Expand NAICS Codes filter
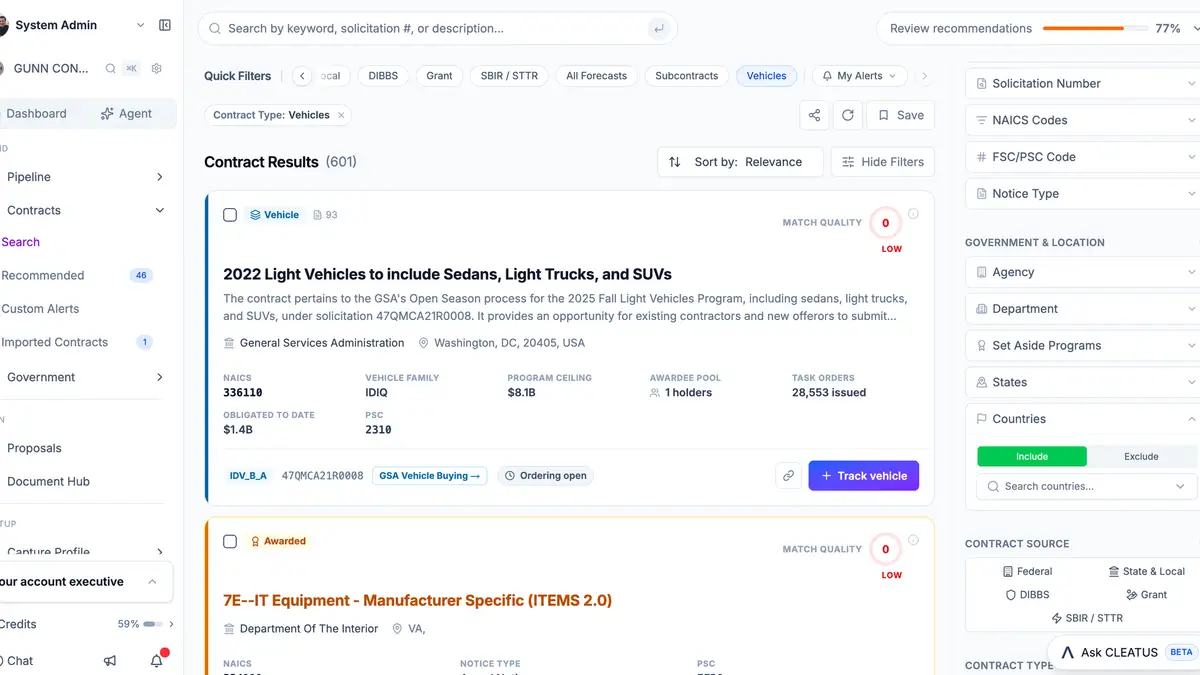This screenshot has height=675, width=1200. click(1083, 120)
